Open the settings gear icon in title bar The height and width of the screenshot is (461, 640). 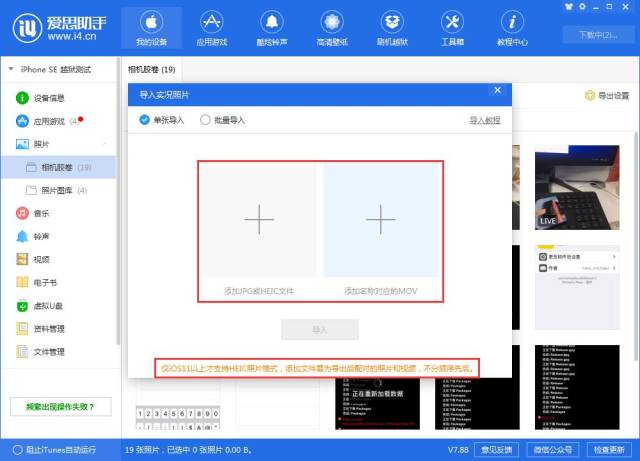(x=582, y=7)
